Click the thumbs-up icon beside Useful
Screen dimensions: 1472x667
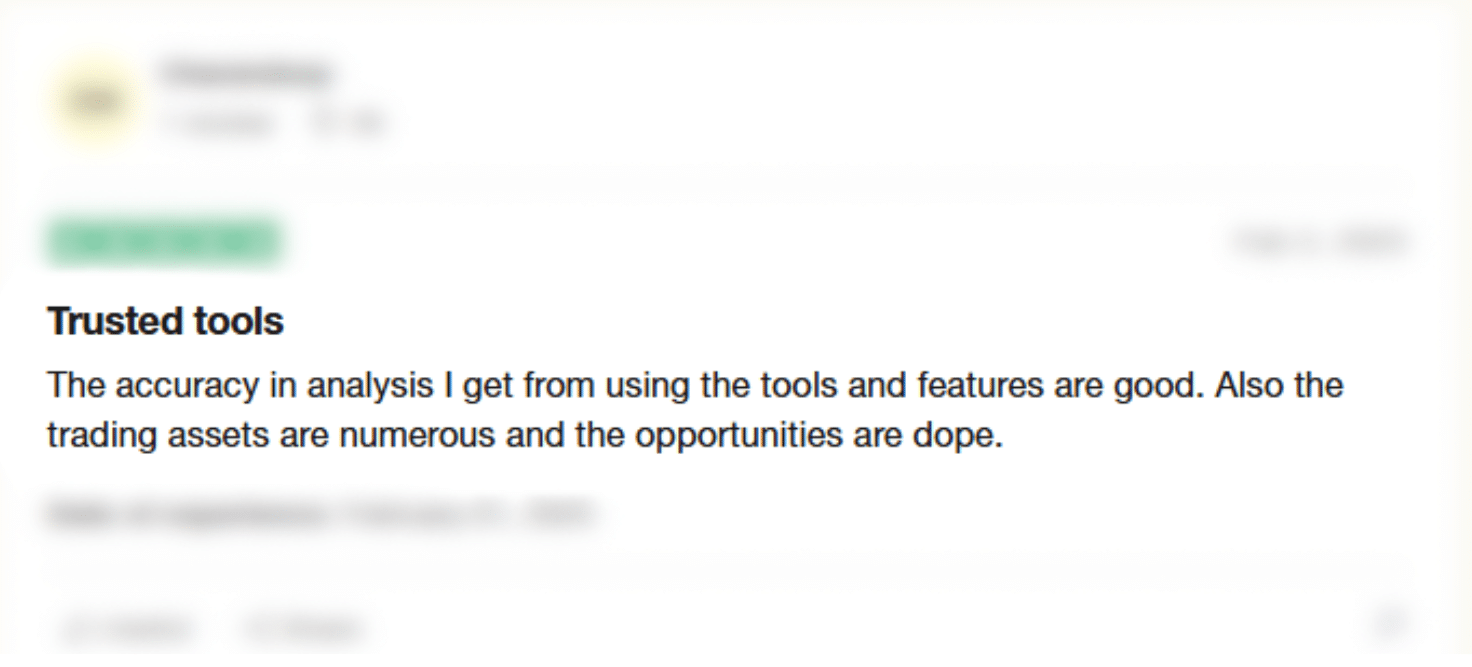76,628
